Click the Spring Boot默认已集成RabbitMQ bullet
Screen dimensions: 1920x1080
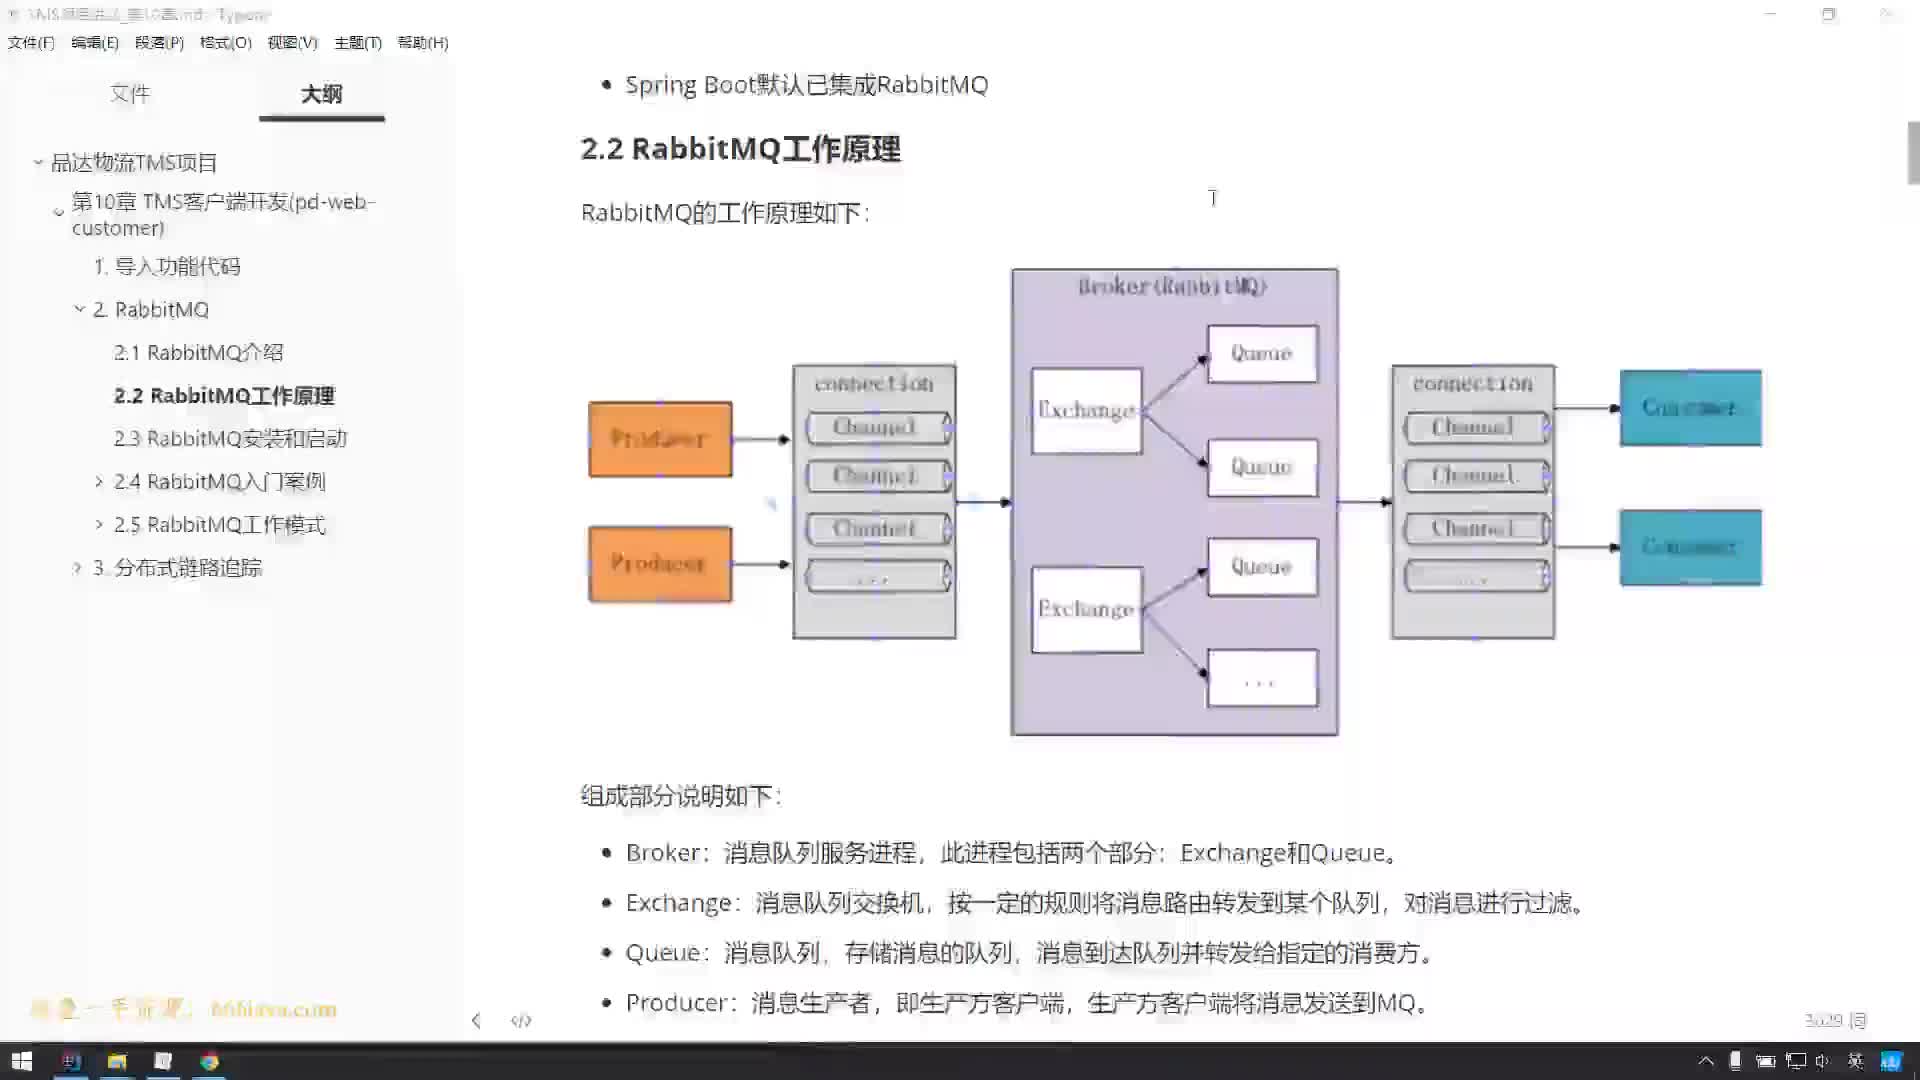(x=806, y=85)
